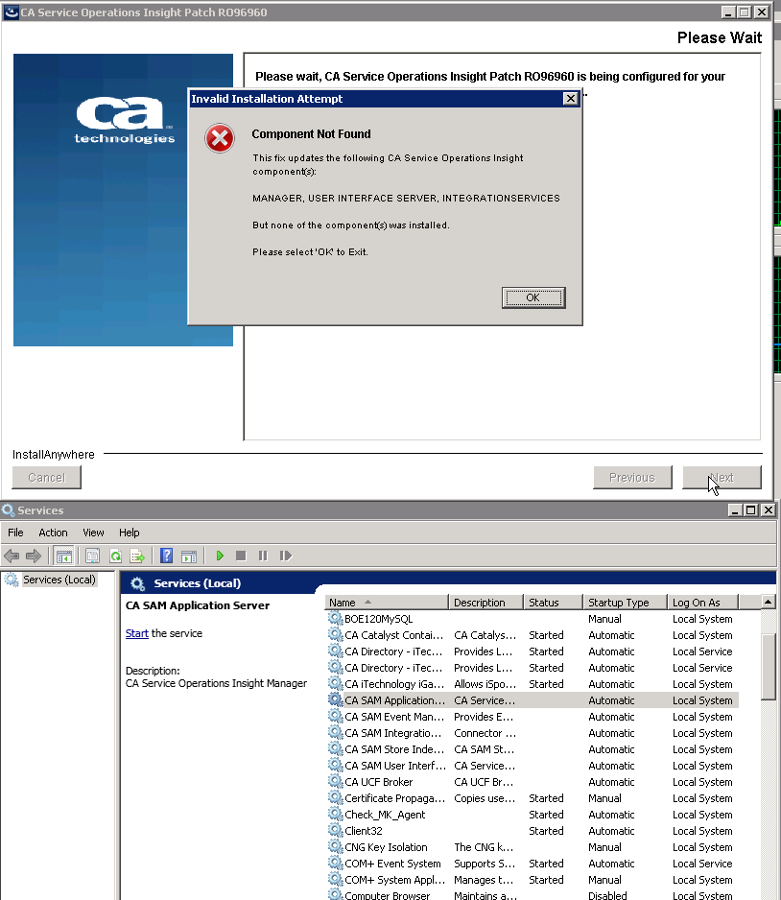Click the gear icon next to CA UCF Broker
This screenshot has height=900, width=781.
[x=335, y=781]
